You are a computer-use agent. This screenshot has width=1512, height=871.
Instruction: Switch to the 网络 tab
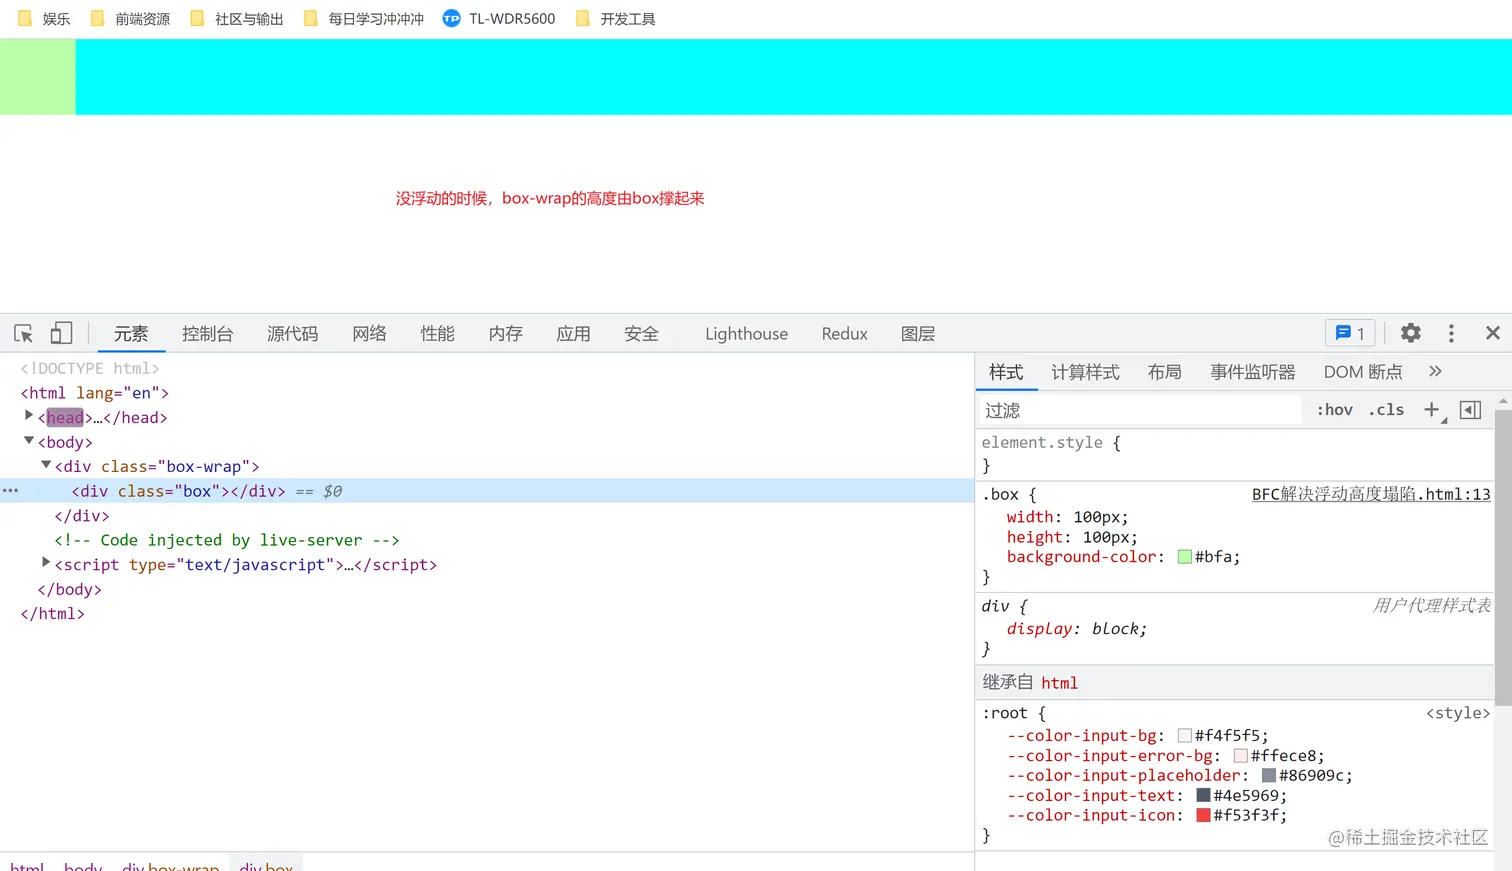[370, 333]
